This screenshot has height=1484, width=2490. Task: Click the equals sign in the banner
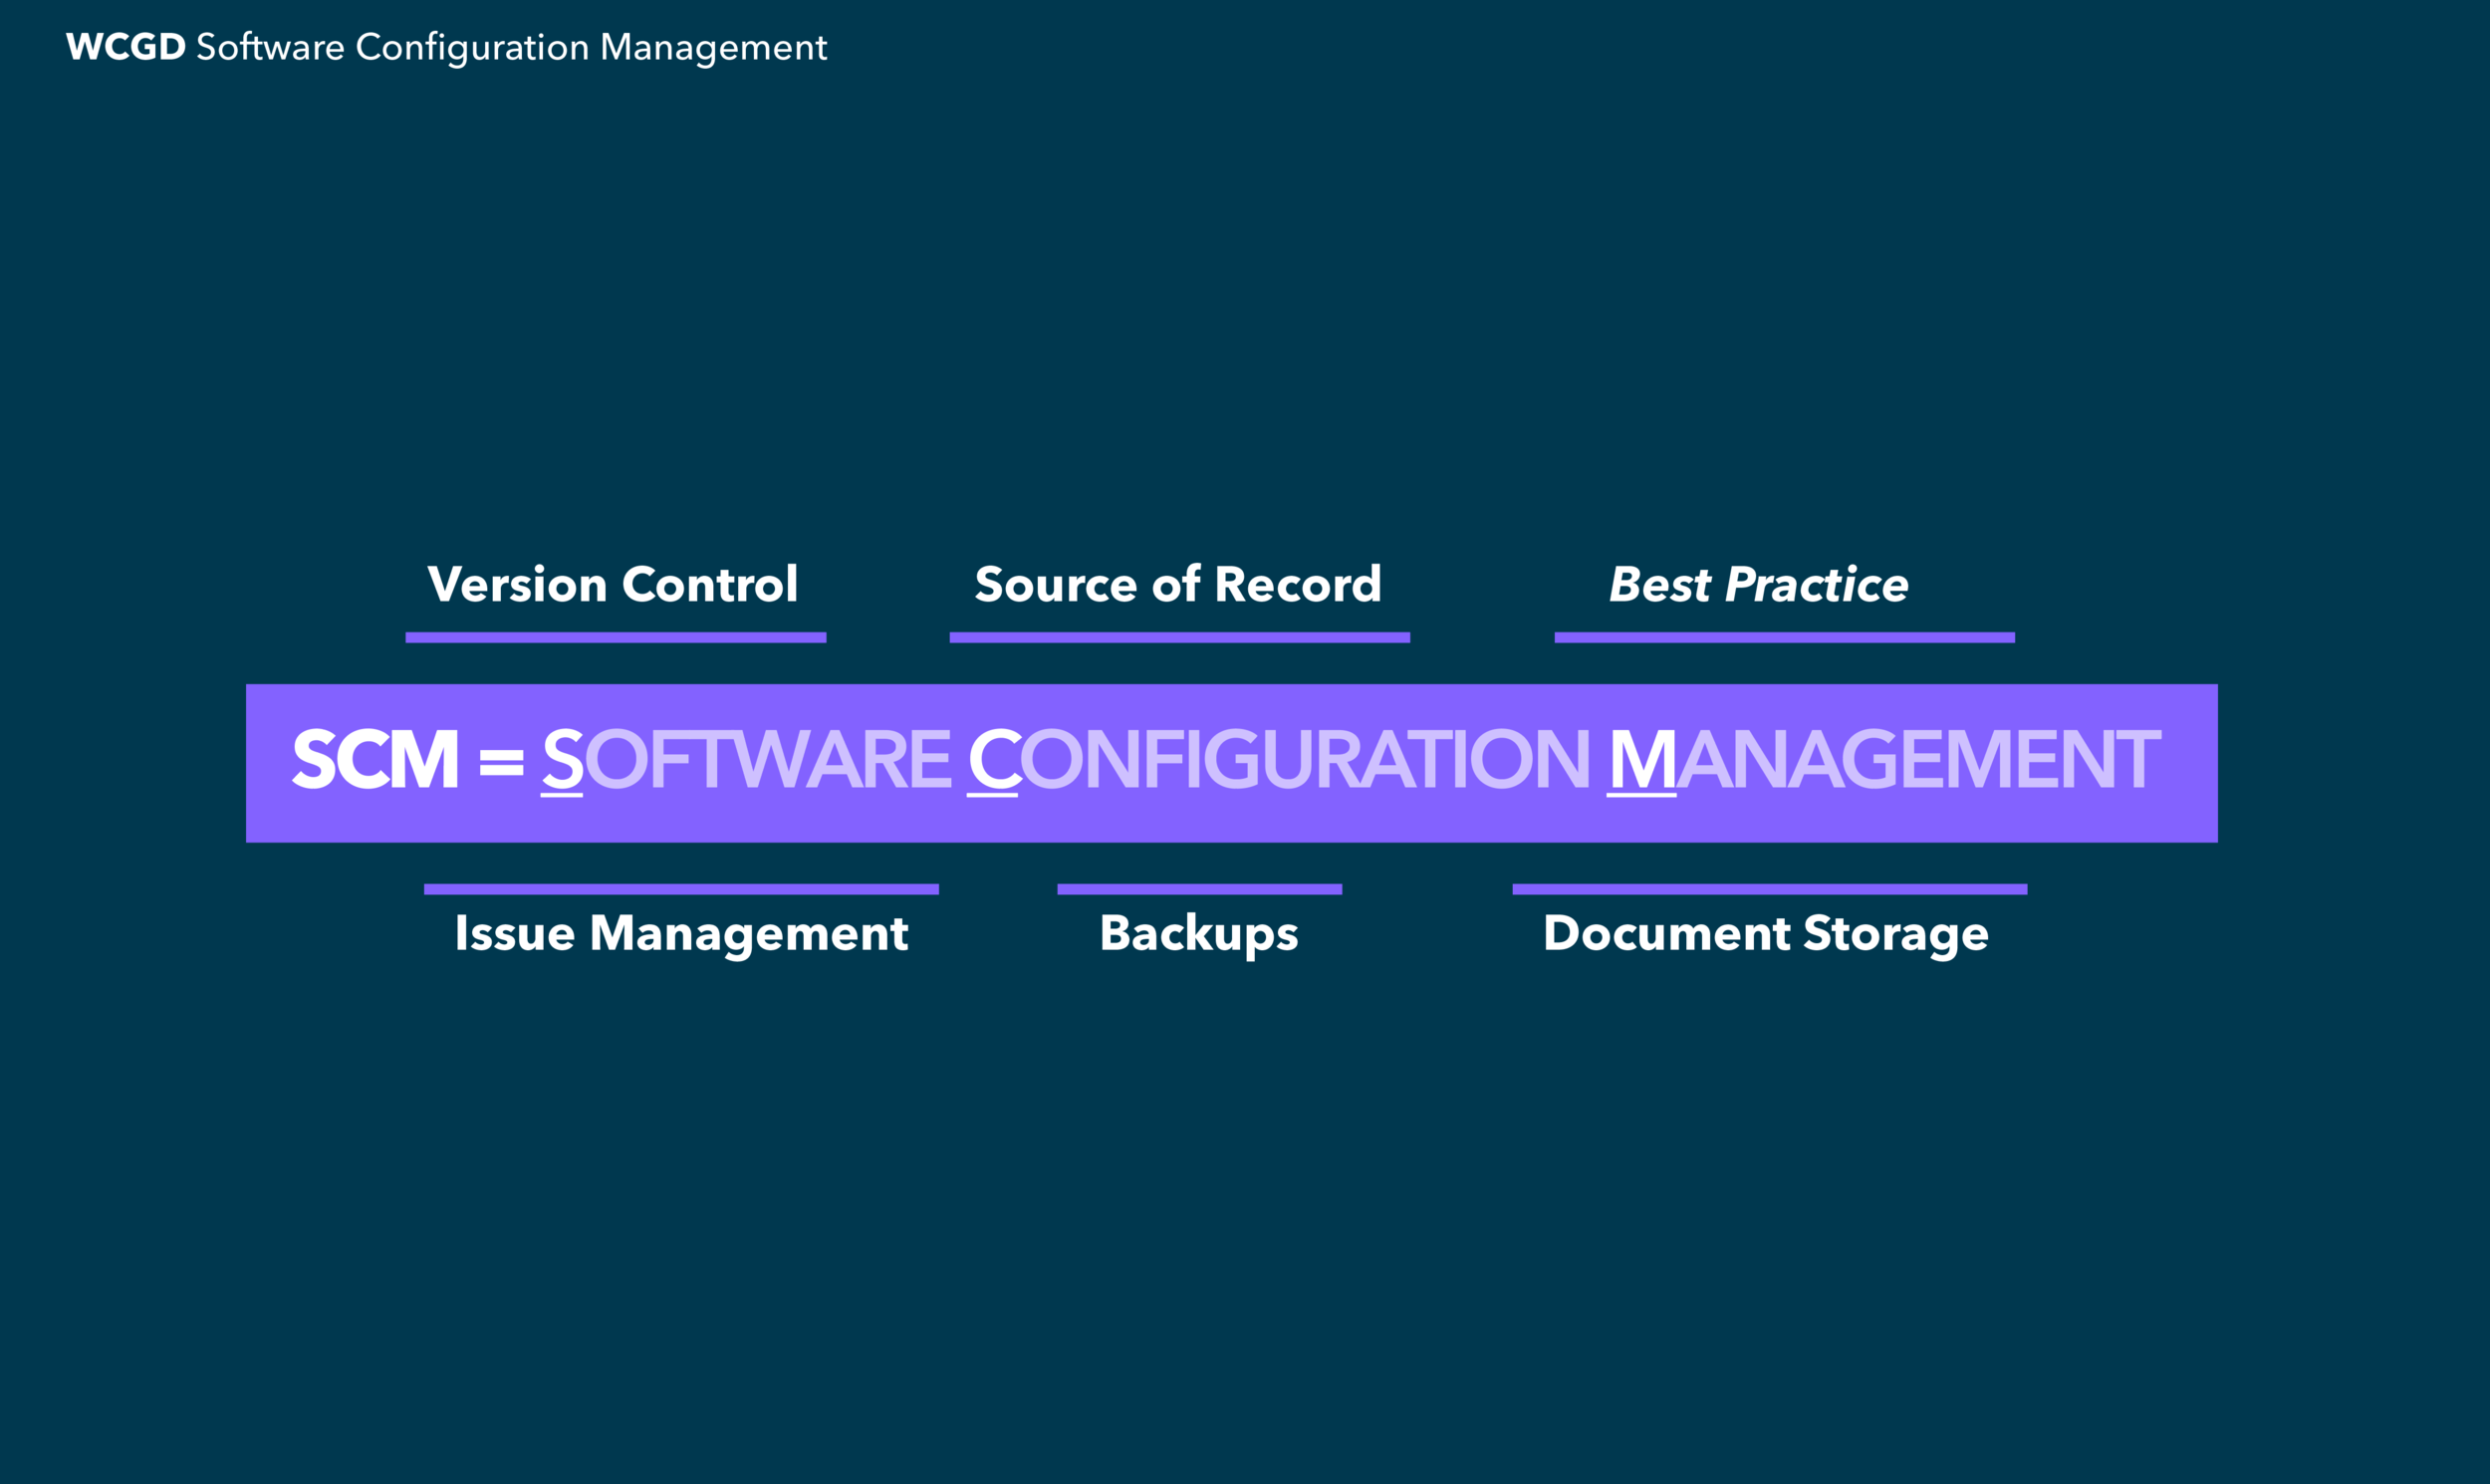501,762
